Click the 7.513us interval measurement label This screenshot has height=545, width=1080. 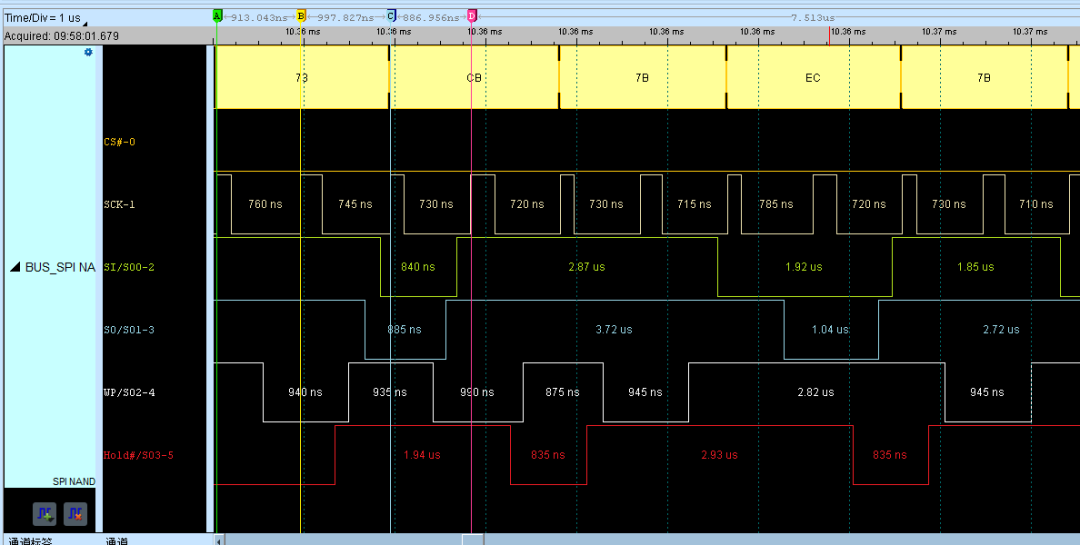click(x=813, y=17)
